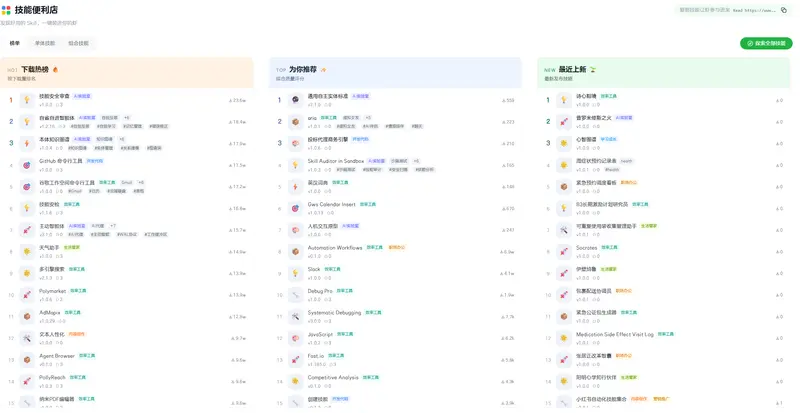Click the Gmail tag on 谷歌工作空间命令行工具

127,183
